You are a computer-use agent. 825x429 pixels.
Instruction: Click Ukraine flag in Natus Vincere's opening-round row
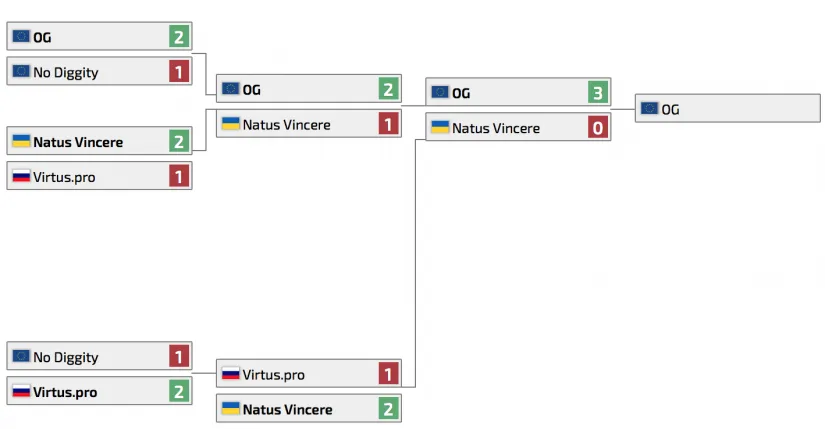click(x=20, y=141)
